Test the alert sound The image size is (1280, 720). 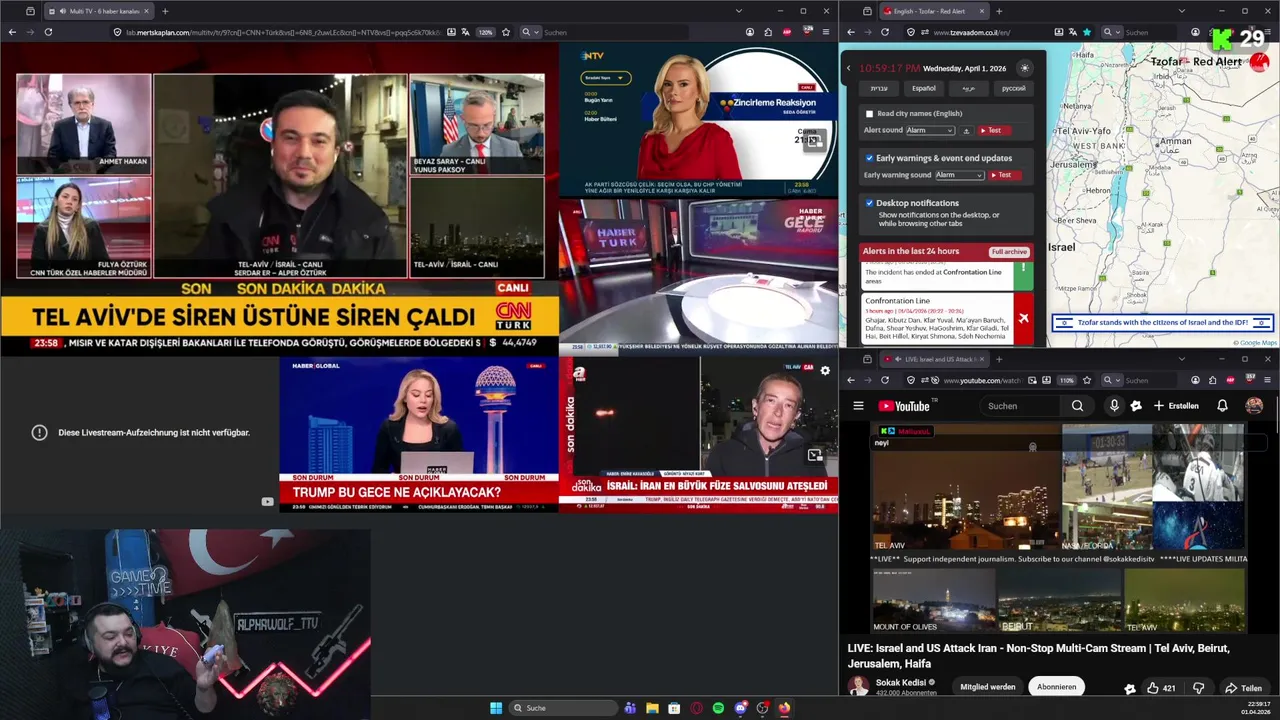point(993,130)
